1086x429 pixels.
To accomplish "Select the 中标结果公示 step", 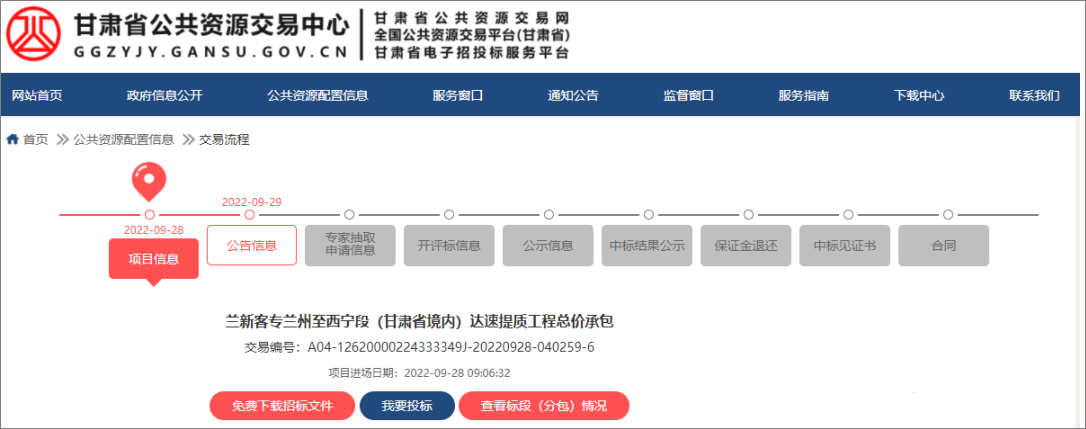I will (x=647, y=245).
